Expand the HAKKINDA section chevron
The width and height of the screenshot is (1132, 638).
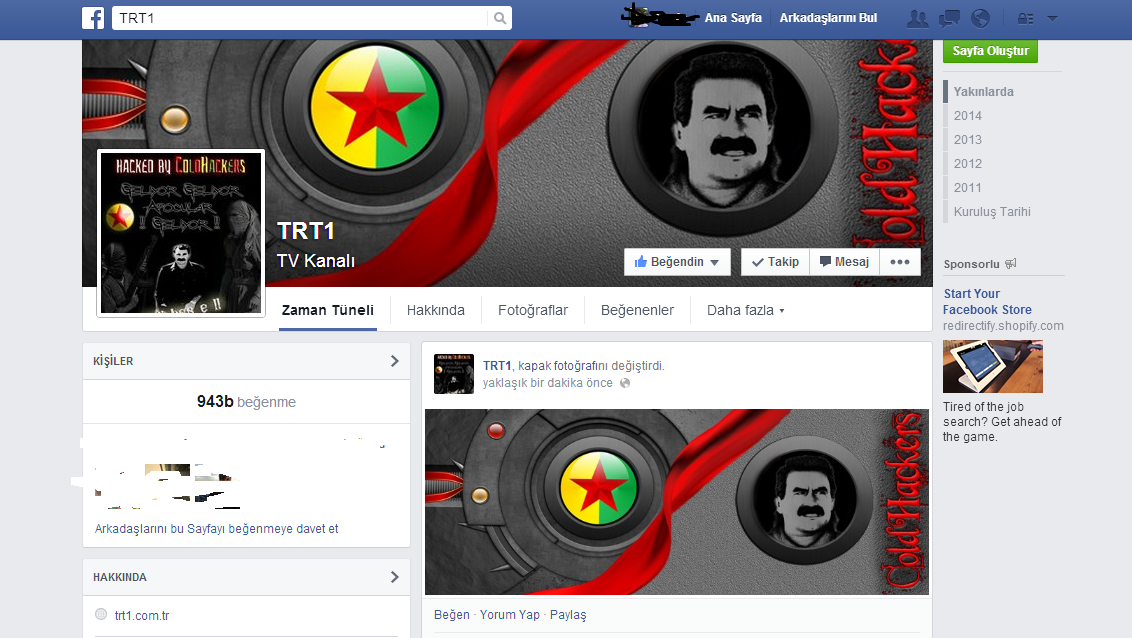coord(394,577)
